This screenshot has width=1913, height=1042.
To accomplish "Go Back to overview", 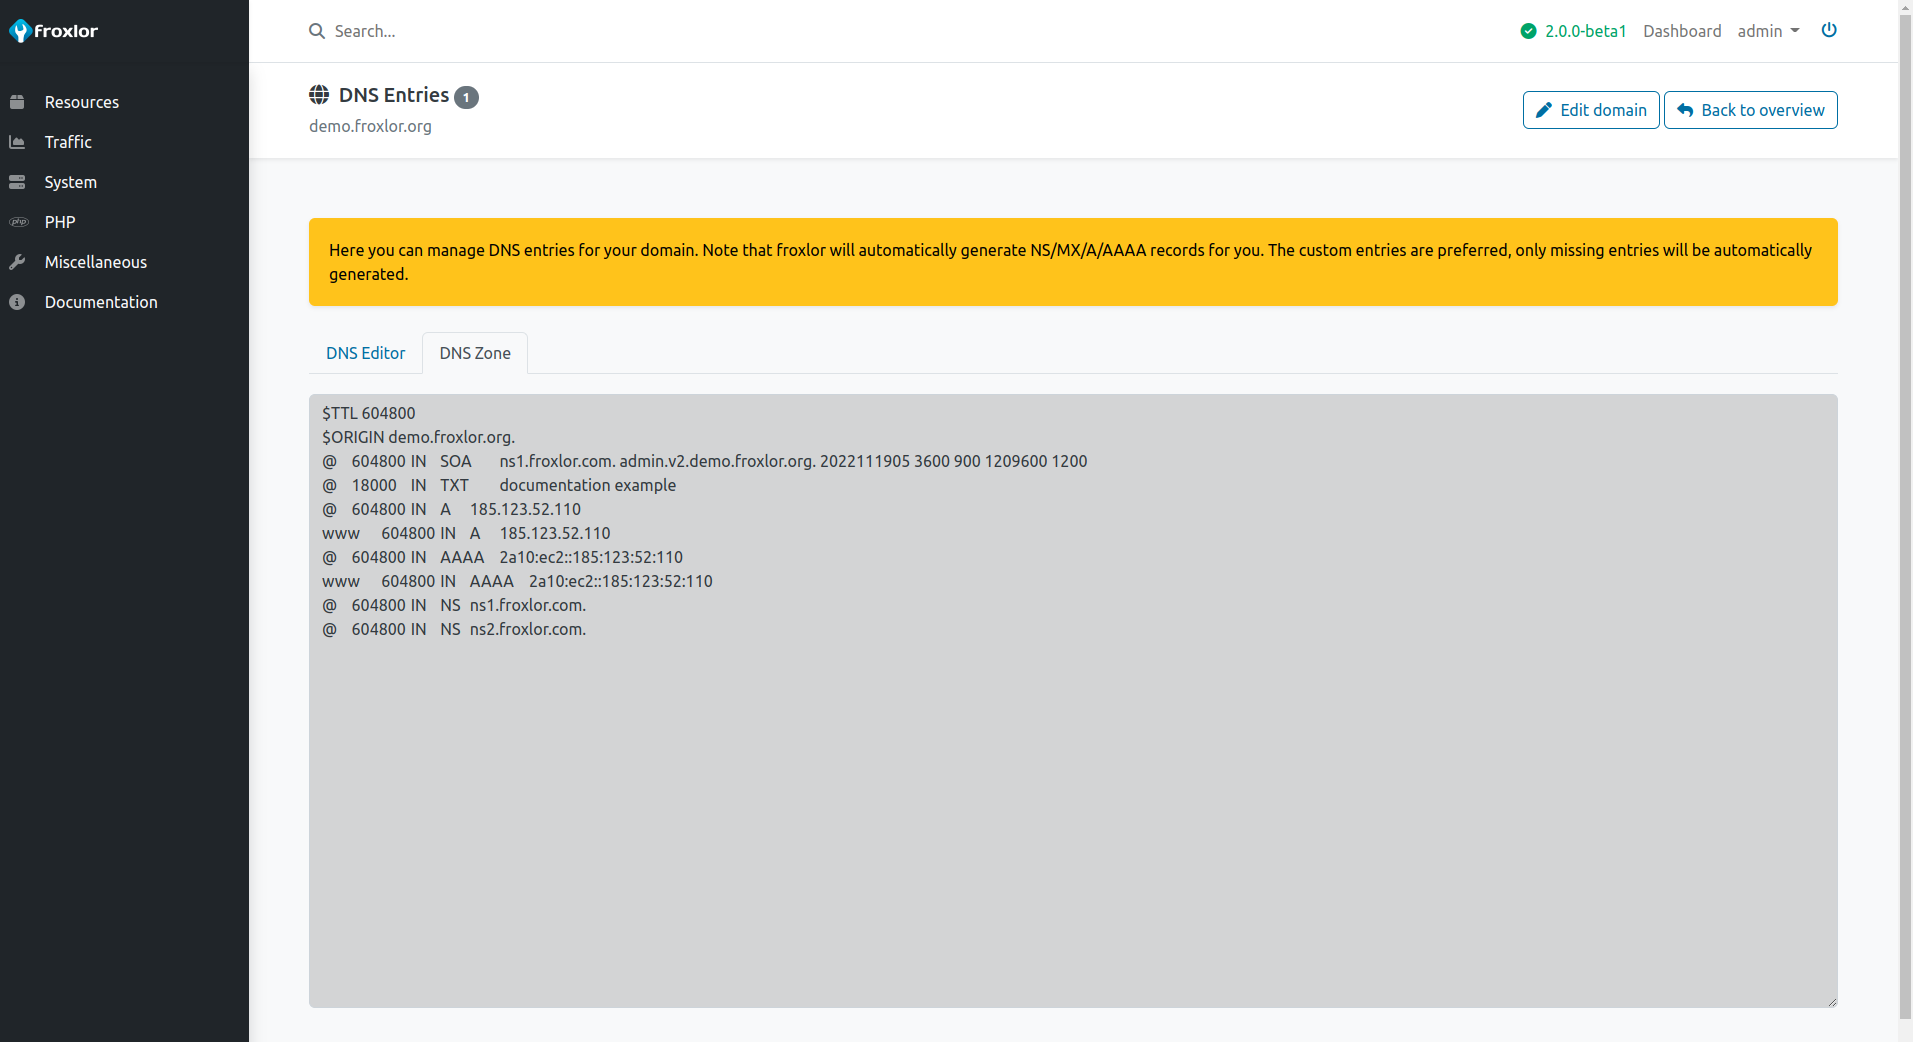I will tap(1750, 110).
